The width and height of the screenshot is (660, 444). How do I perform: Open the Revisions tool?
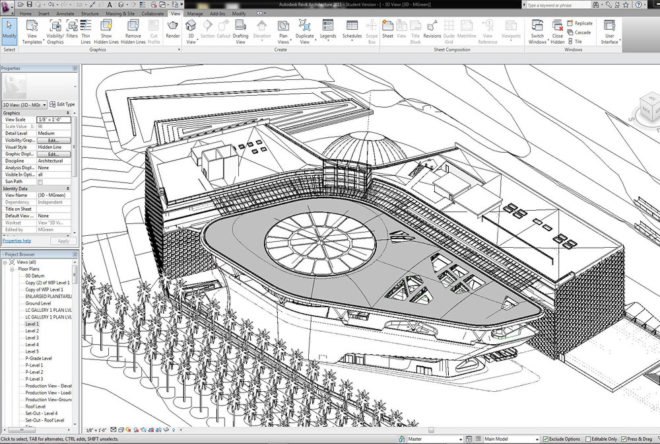[432, 29]
